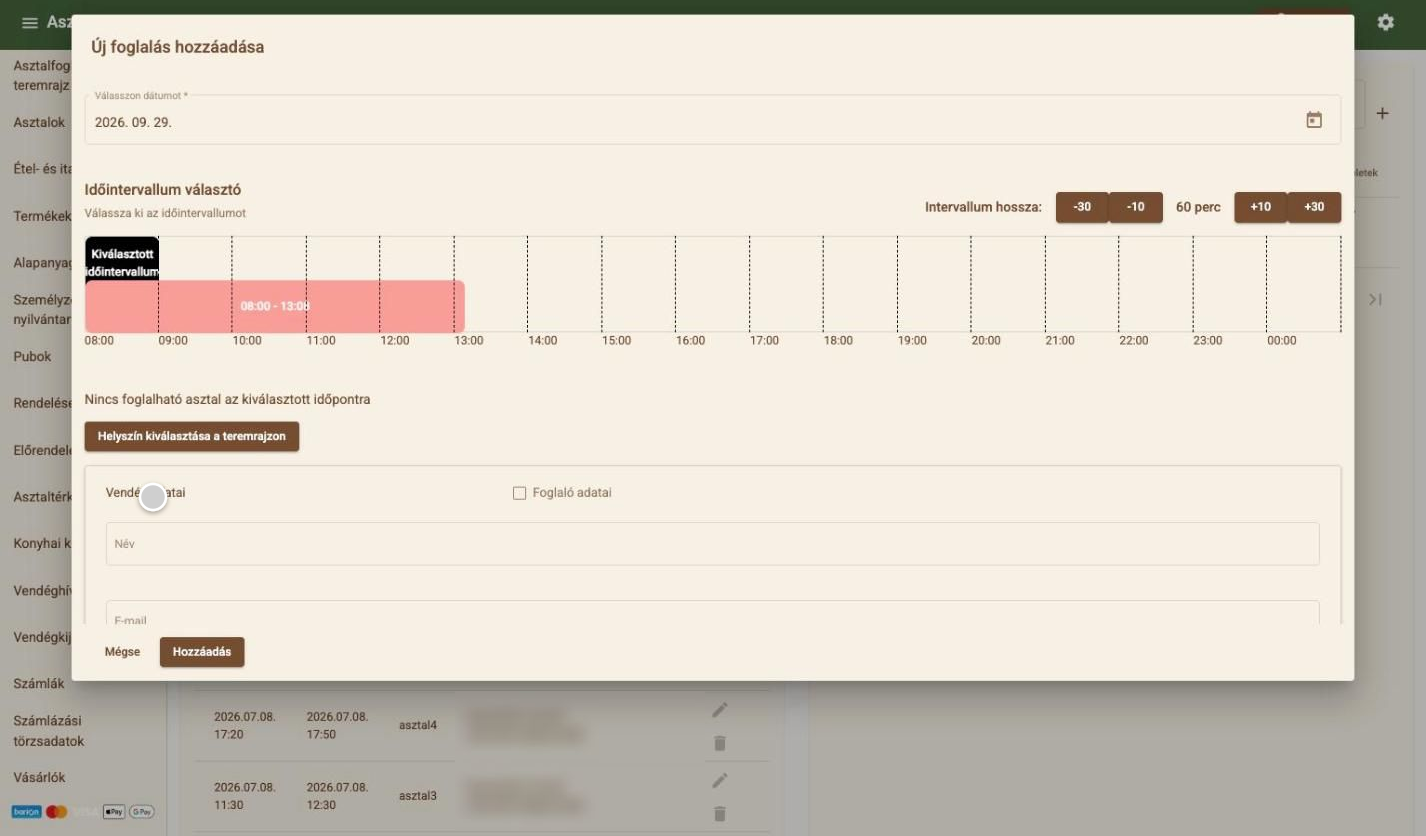The image size is (1426, 836).
Task: Open the hamburger navigation menu
Action: (30, 23)
